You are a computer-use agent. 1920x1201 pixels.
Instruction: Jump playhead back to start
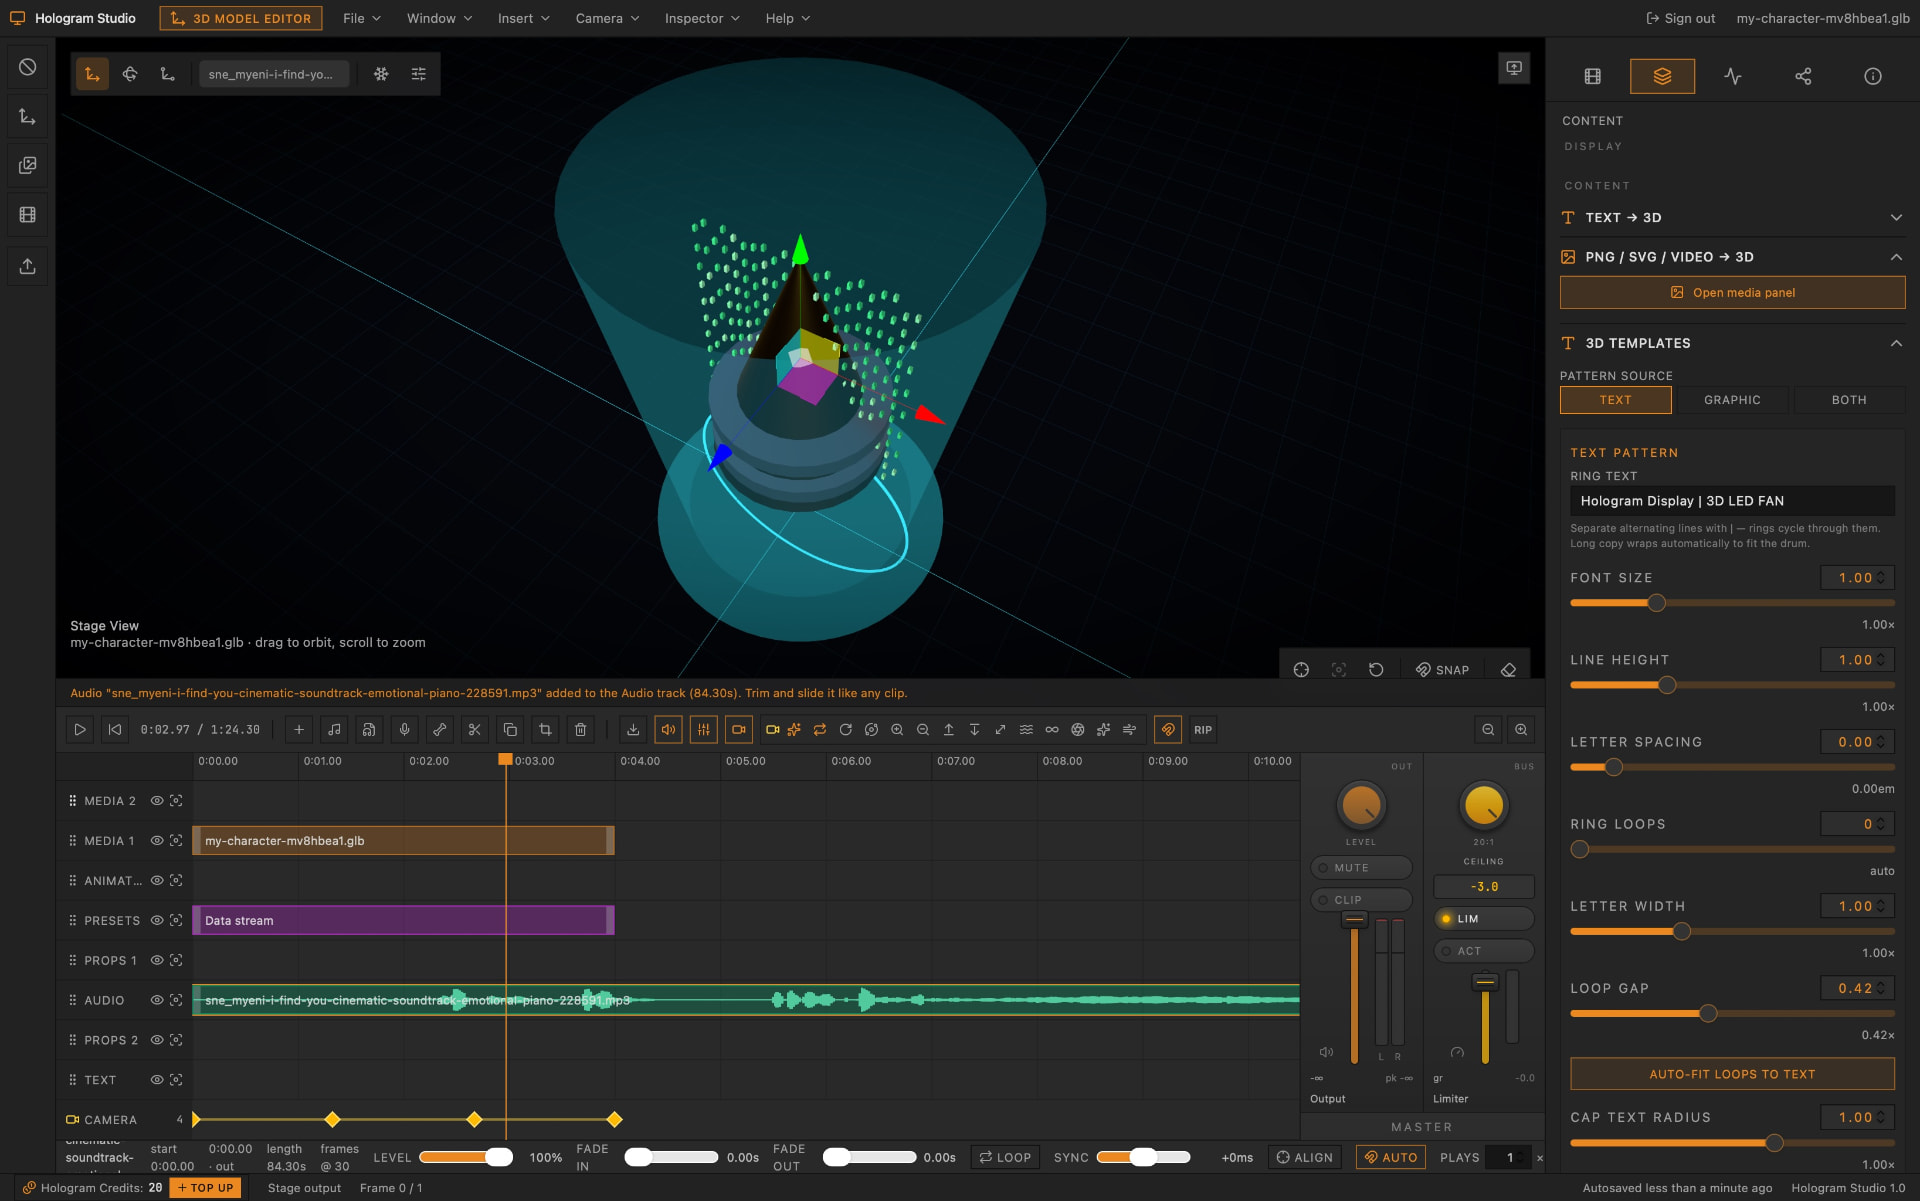115,730
